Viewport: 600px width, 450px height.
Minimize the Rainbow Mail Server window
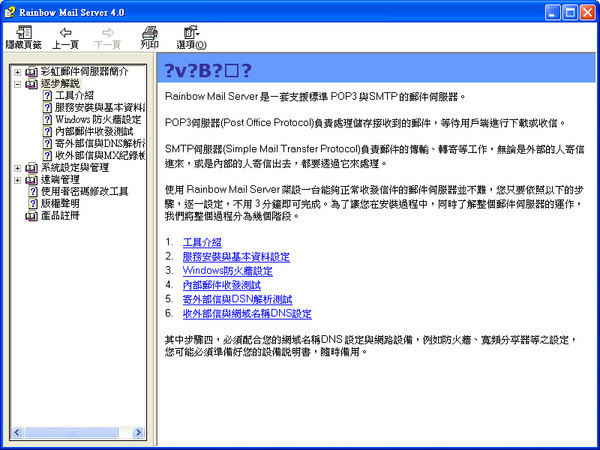pyautogui.click(x=552, y=13)
